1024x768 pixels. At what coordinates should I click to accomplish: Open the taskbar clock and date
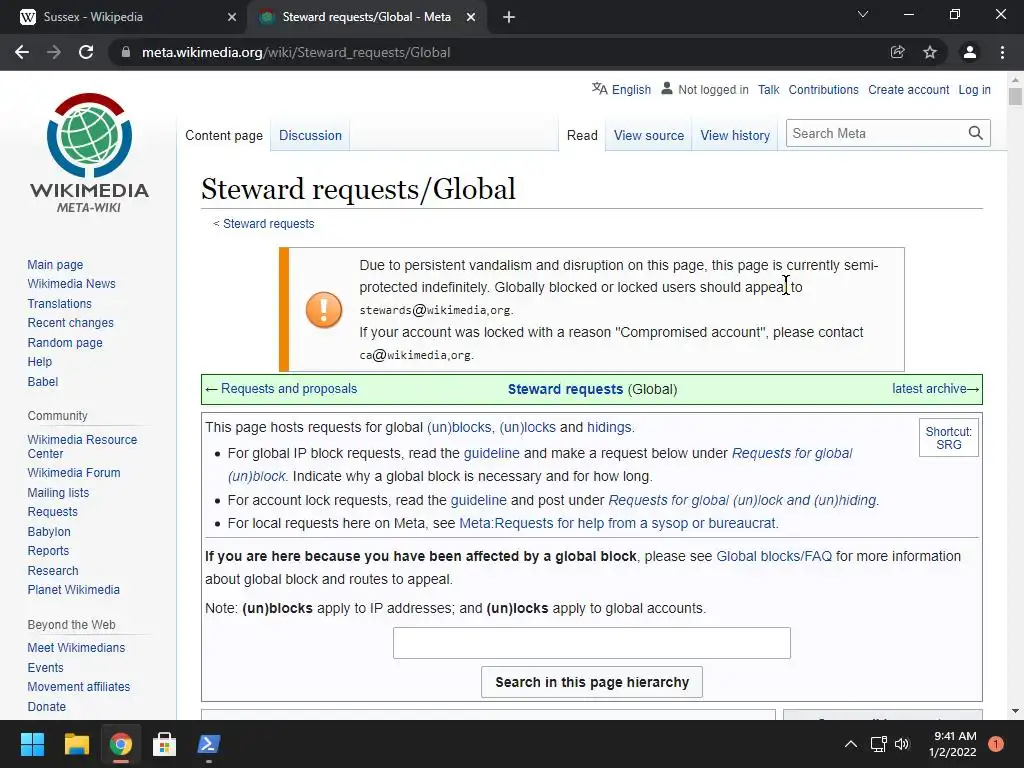(x=953, y=744)
